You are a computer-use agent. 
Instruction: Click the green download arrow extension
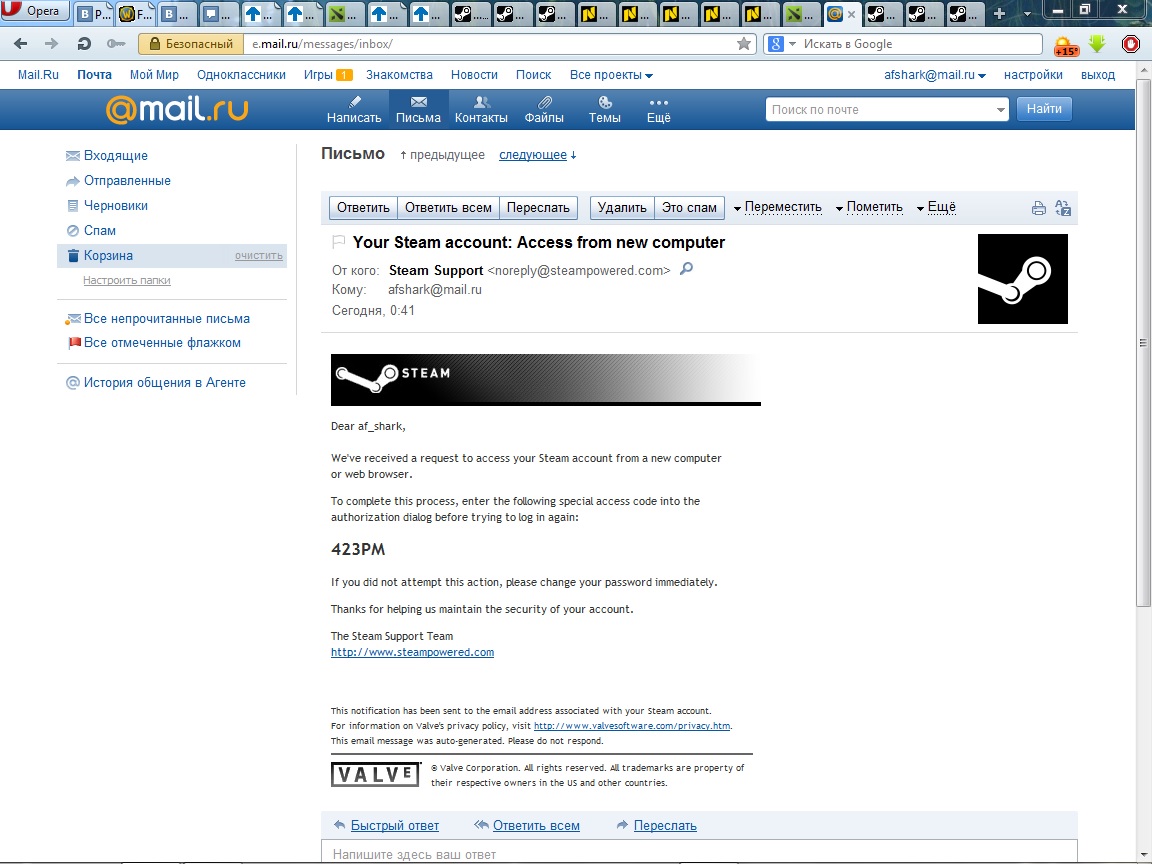[1097, 44]
